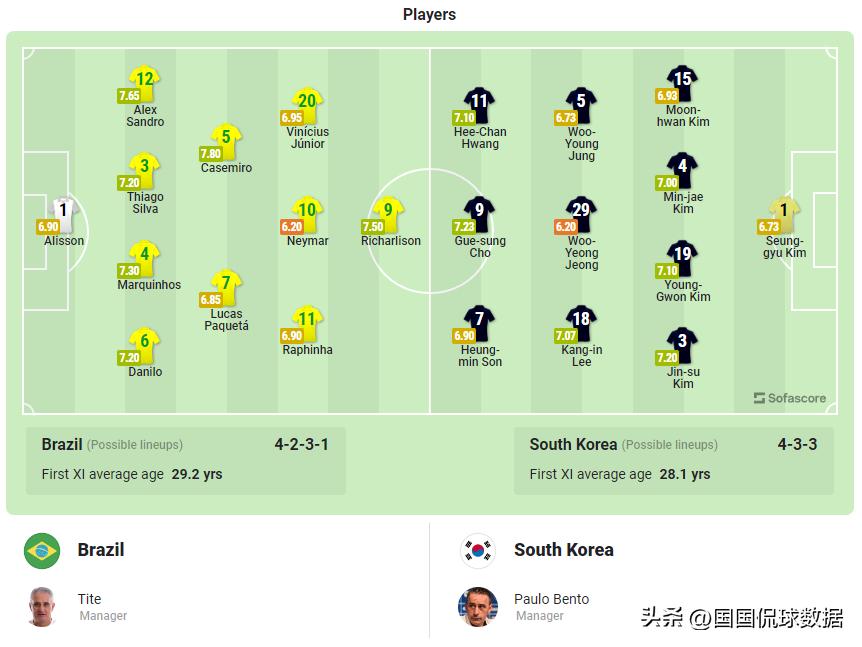Open the Brazil team link
Image resolution: width=862 pixels, height=647 pixels.
coord(101,550)
